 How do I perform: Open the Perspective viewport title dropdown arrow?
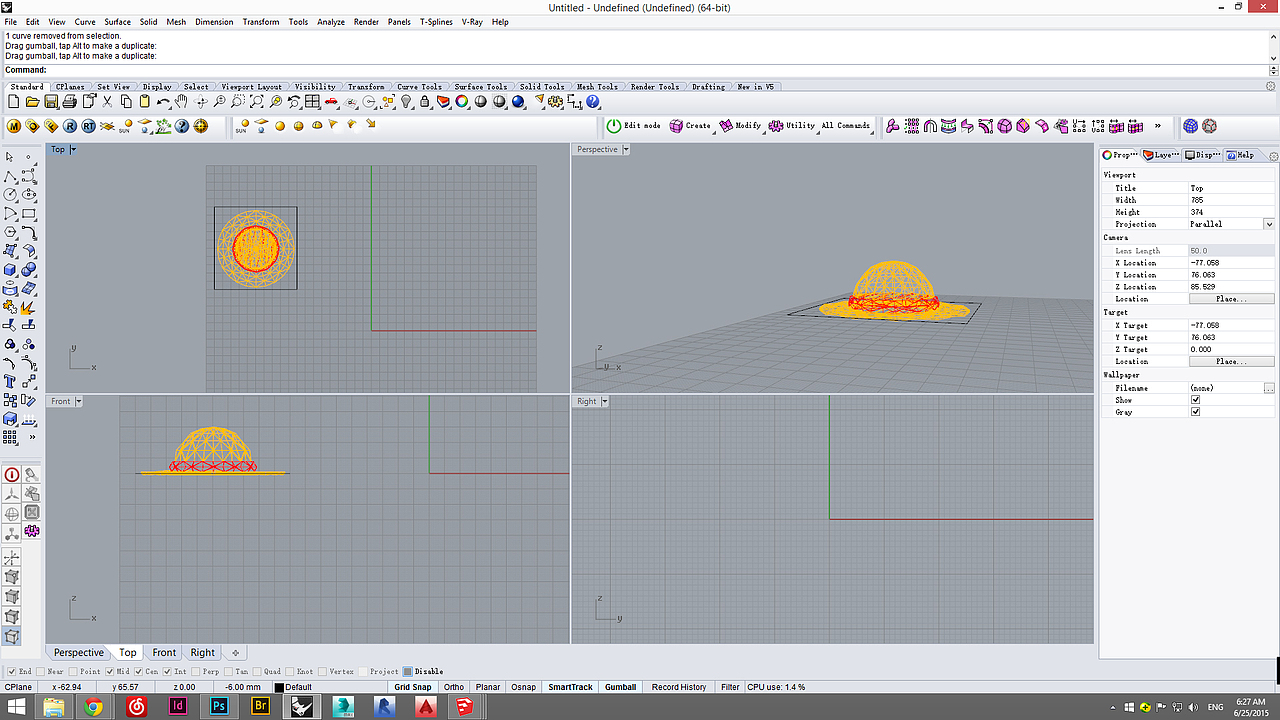[x=626, y=150]
